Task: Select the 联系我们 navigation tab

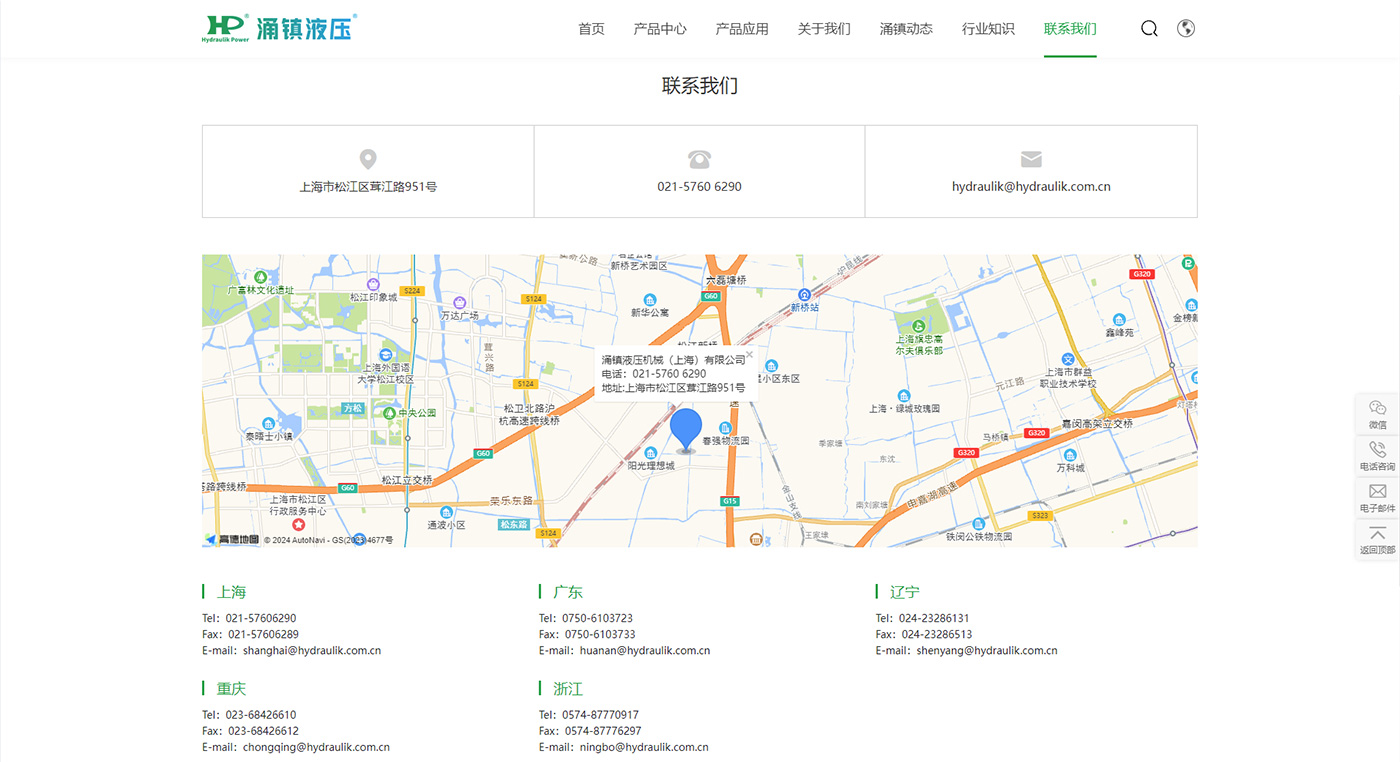Action: 1070,29
